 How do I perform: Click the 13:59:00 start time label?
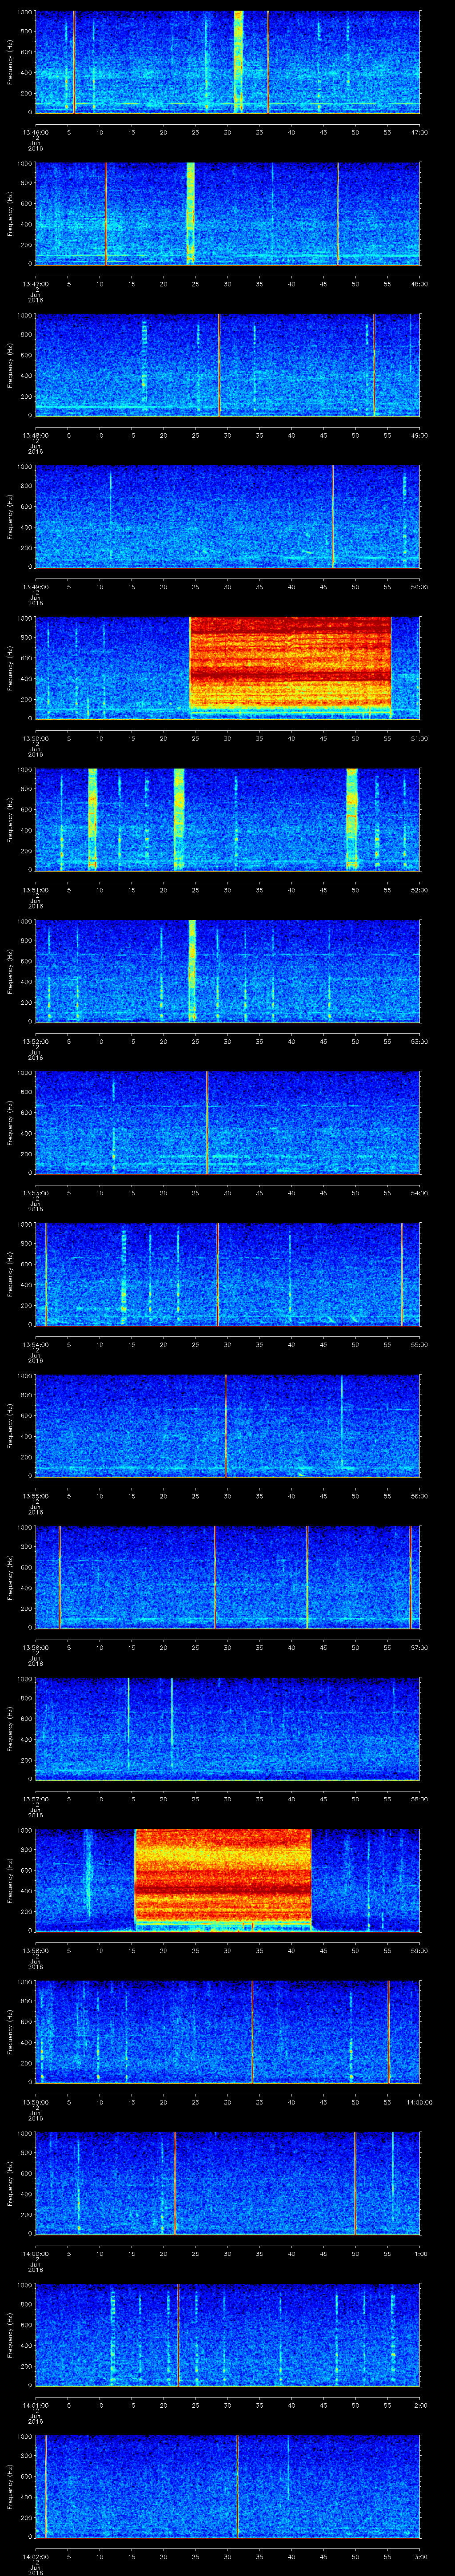pos(36,2102)
